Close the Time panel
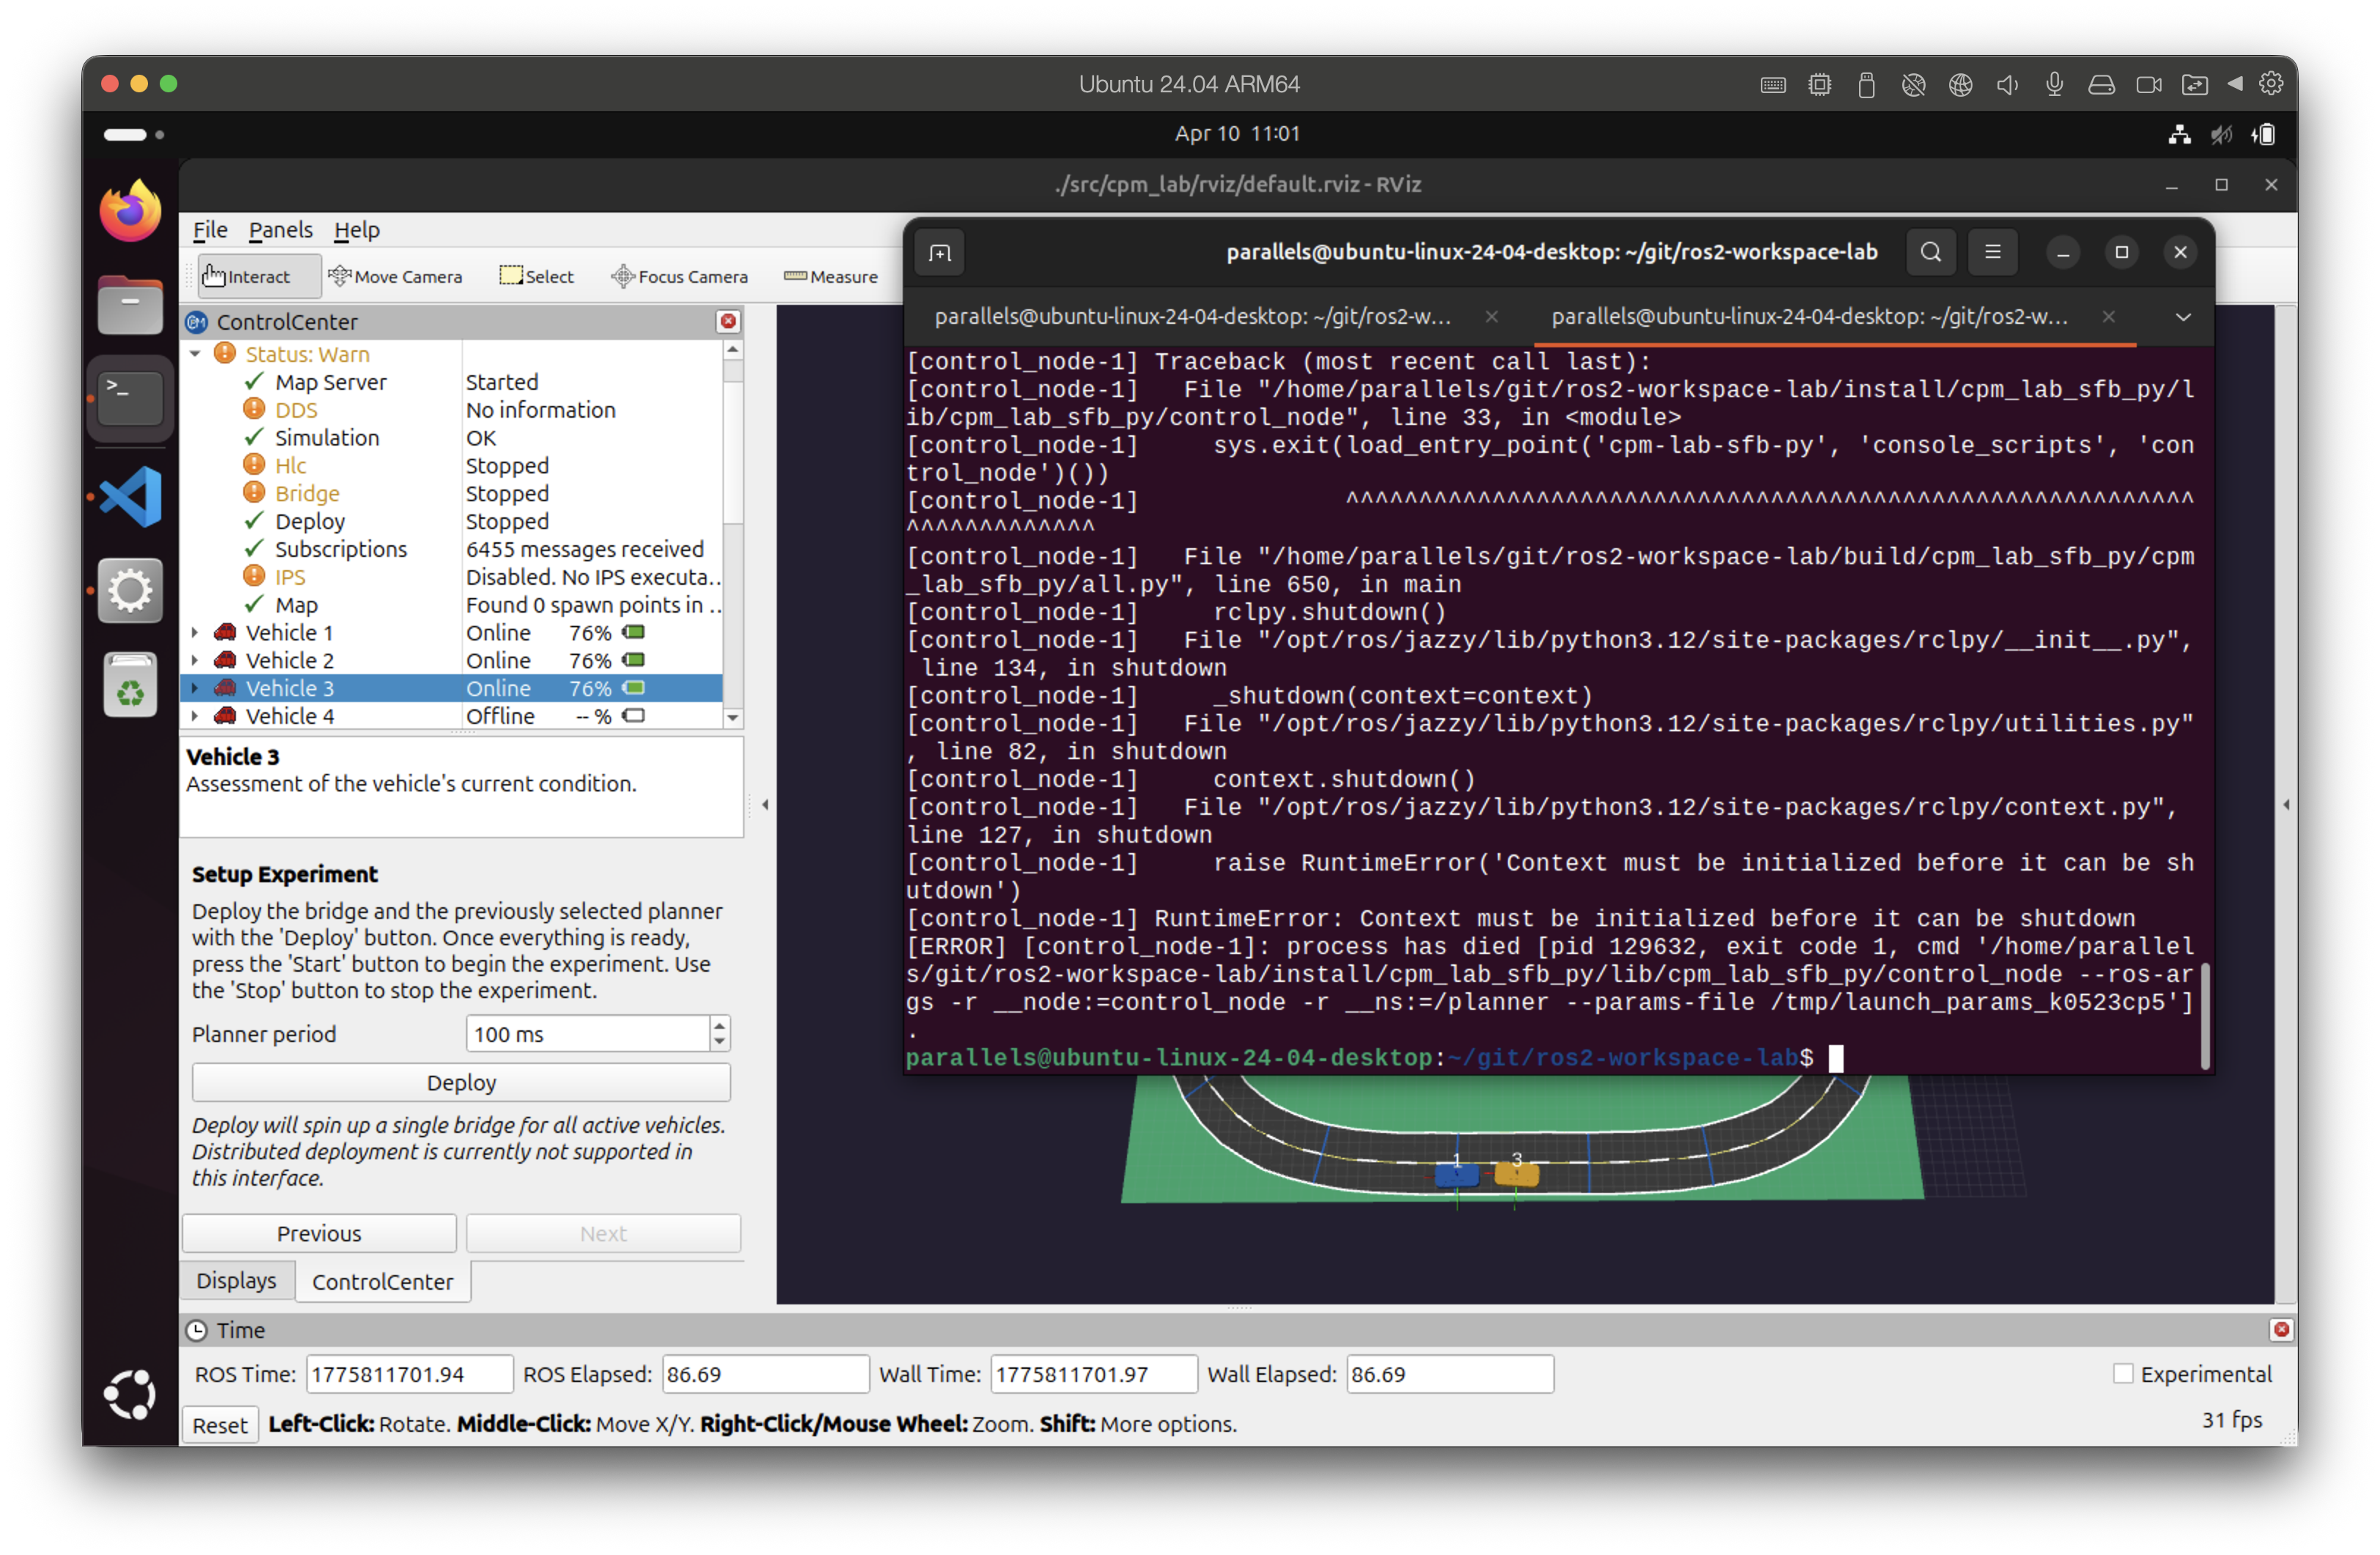This screenshot has height=1555, width=2380. click(2282, 1331)
